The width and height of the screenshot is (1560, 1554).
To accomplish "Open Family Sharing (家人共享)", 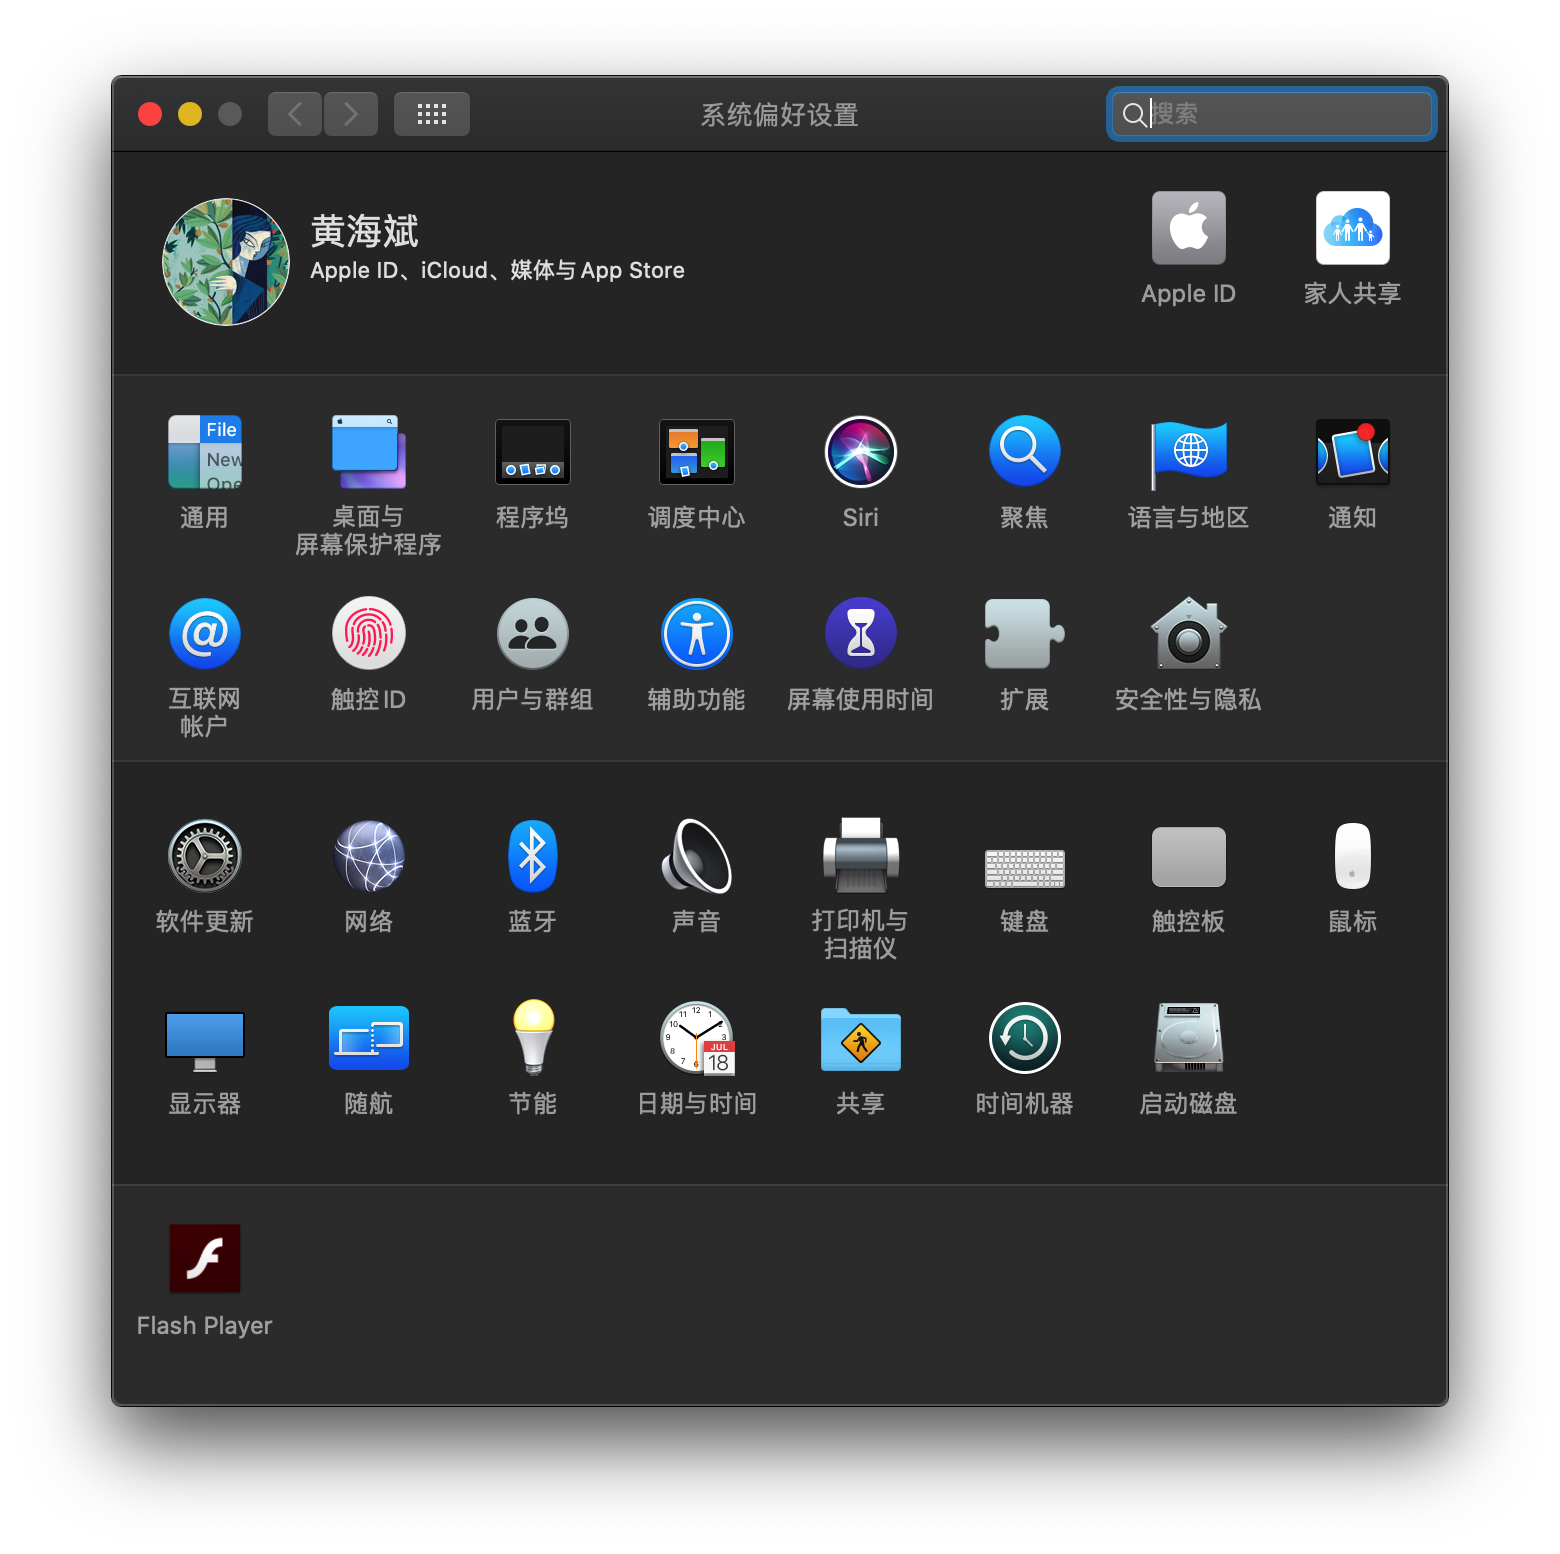I will point(1352,229).
